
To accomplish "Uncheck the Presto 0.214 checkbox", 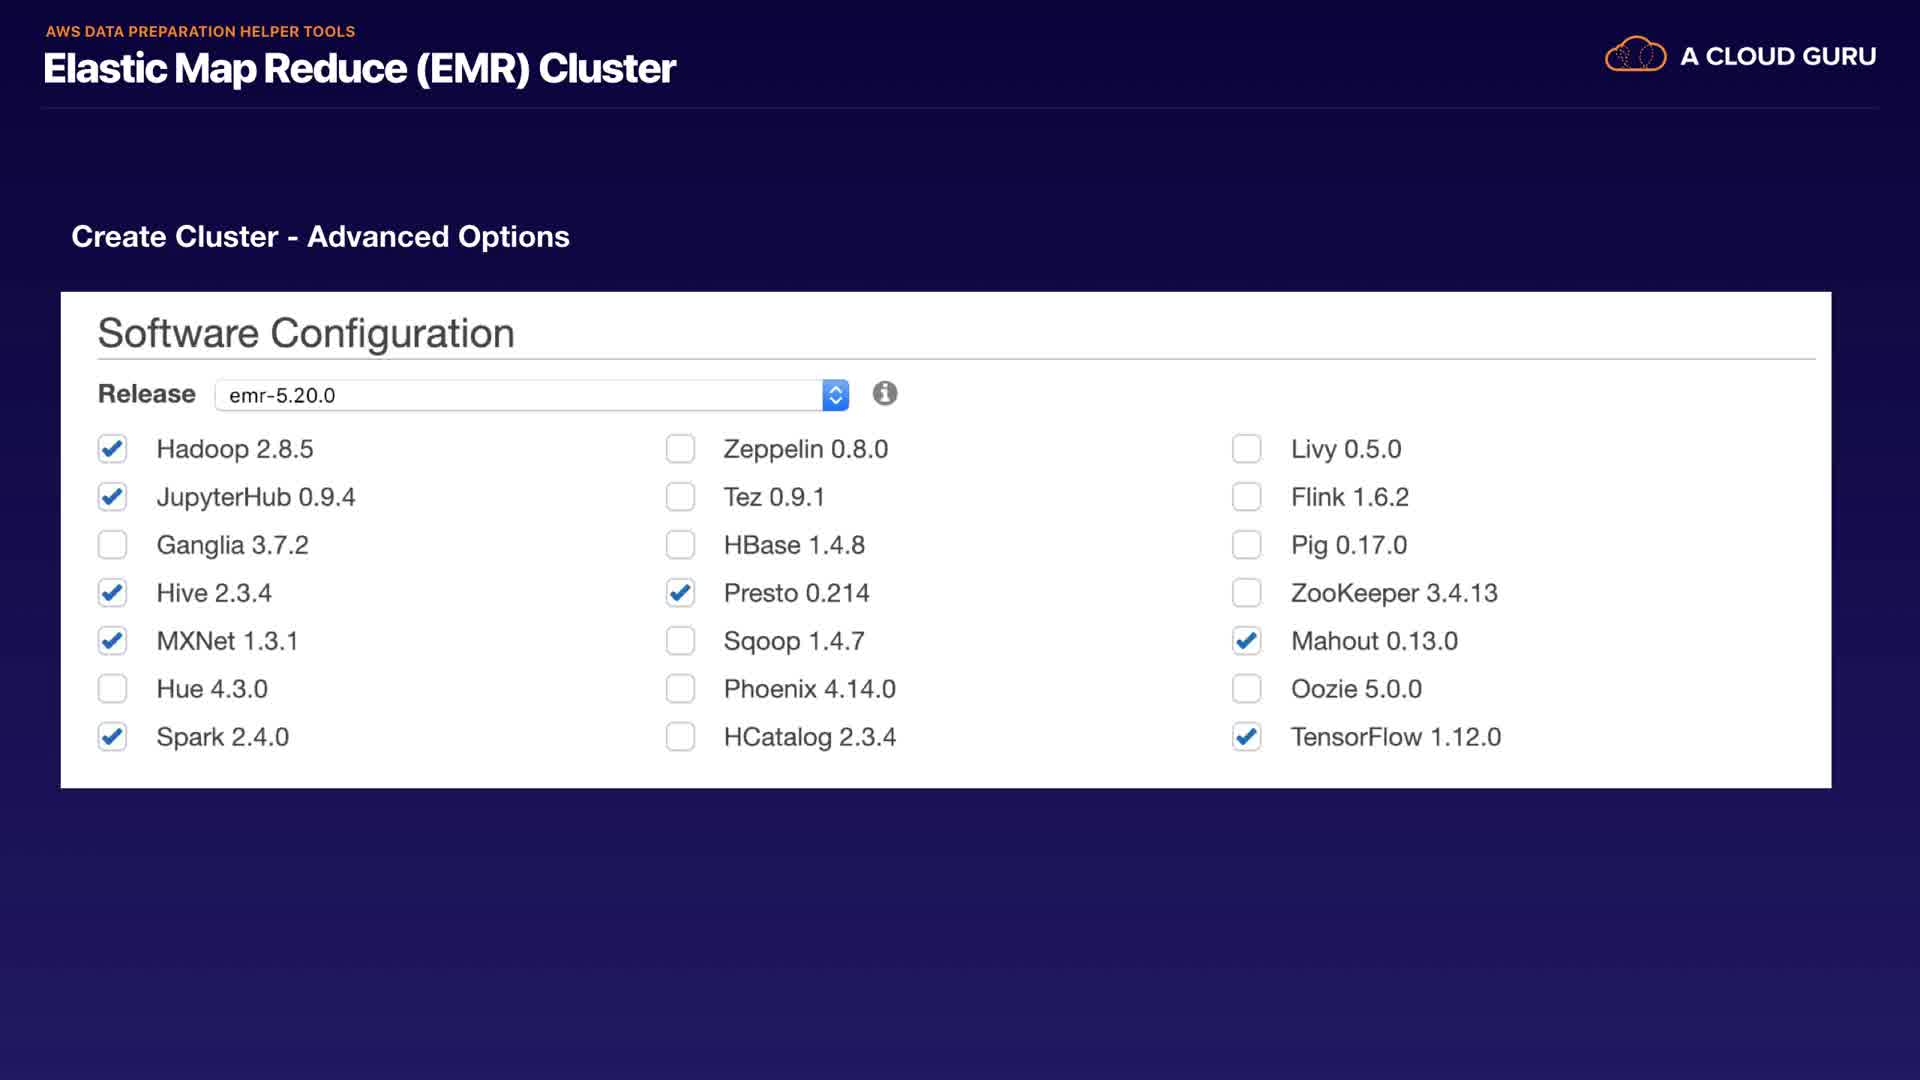I will [680, 593].
